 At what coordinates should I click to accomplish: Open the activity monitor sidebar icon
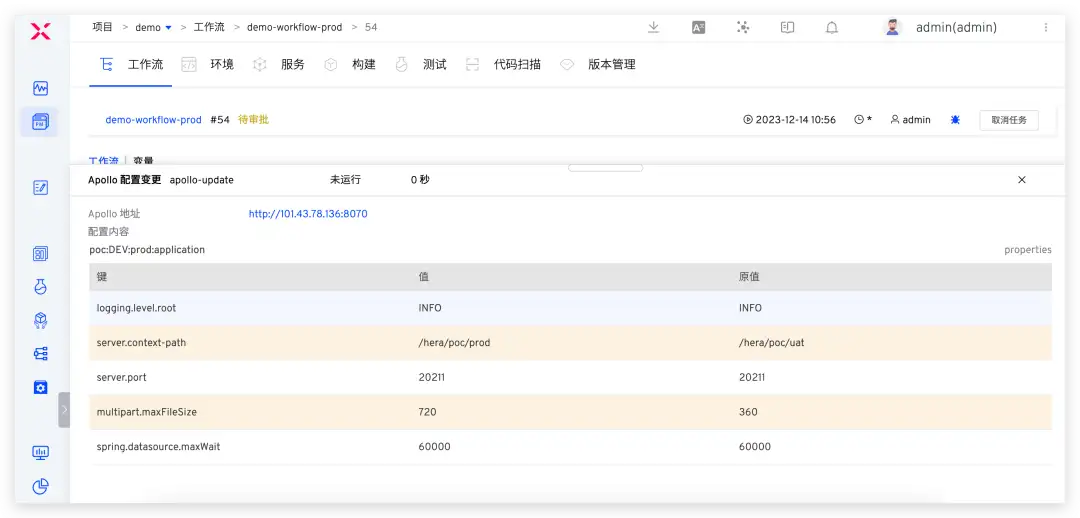(41, 88)
